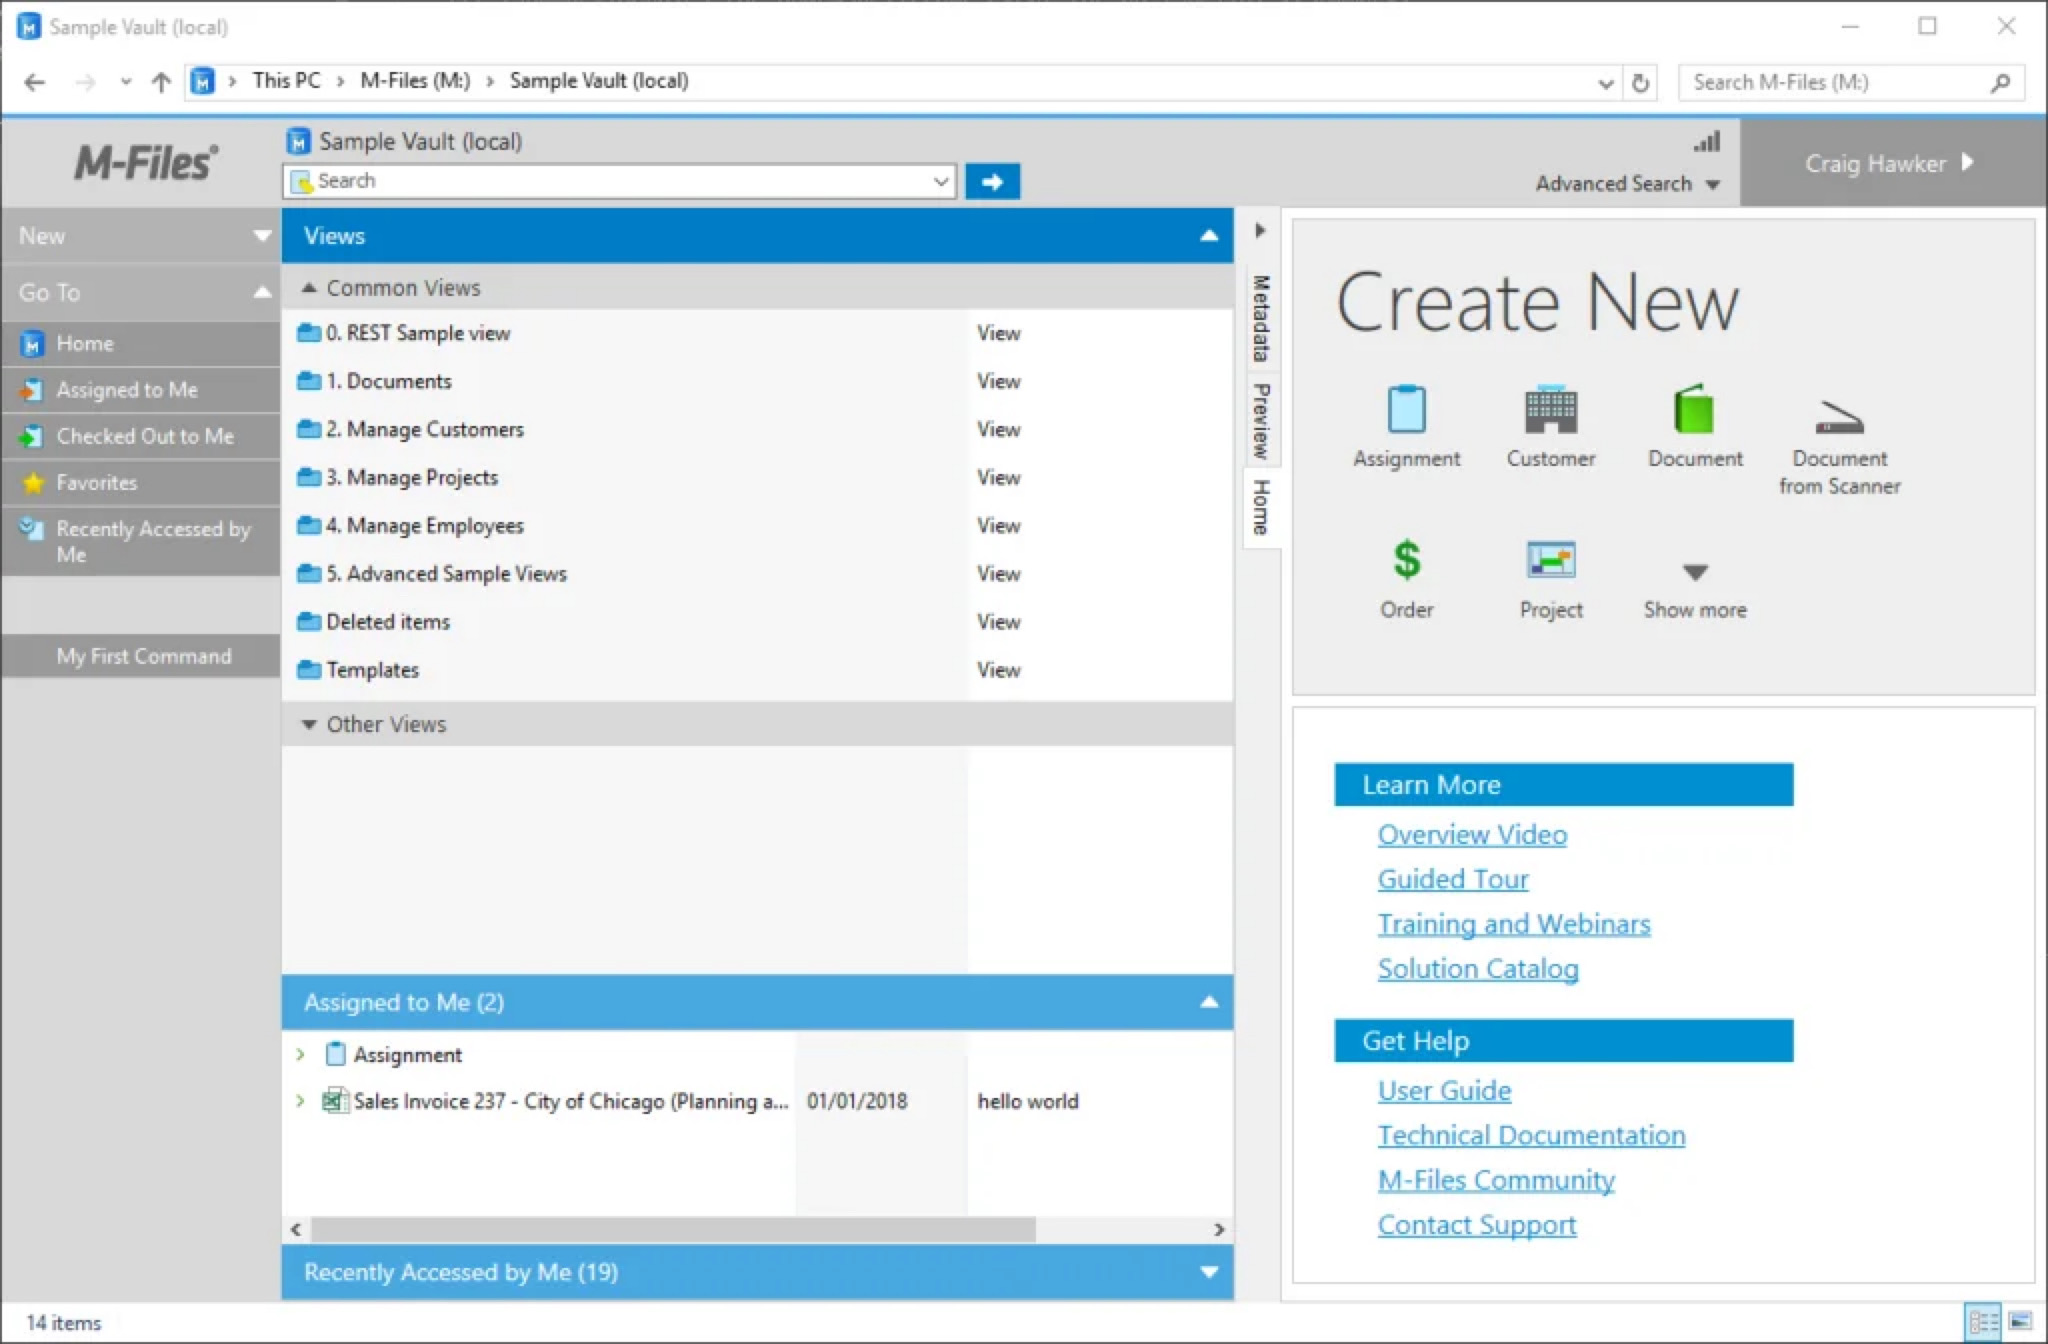This screenshot has height=1344, width=2048.
Task: Click the Assignment icon under Create New
Action: (x=1406, y=411)
